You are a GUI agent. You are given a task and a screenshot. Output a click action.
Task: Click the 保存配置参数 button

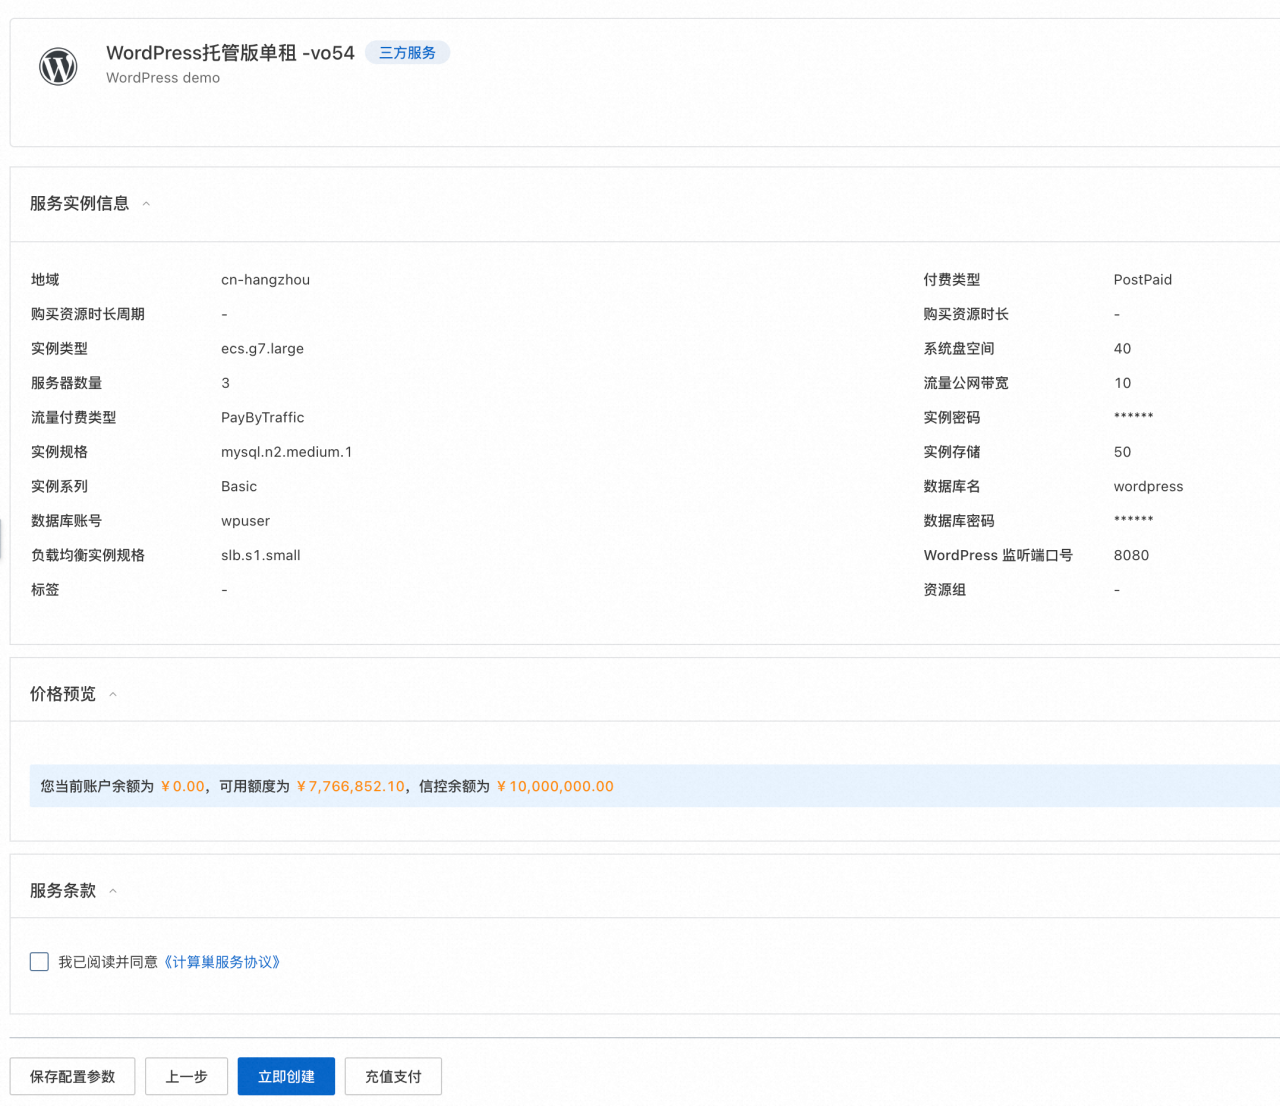72,1077
